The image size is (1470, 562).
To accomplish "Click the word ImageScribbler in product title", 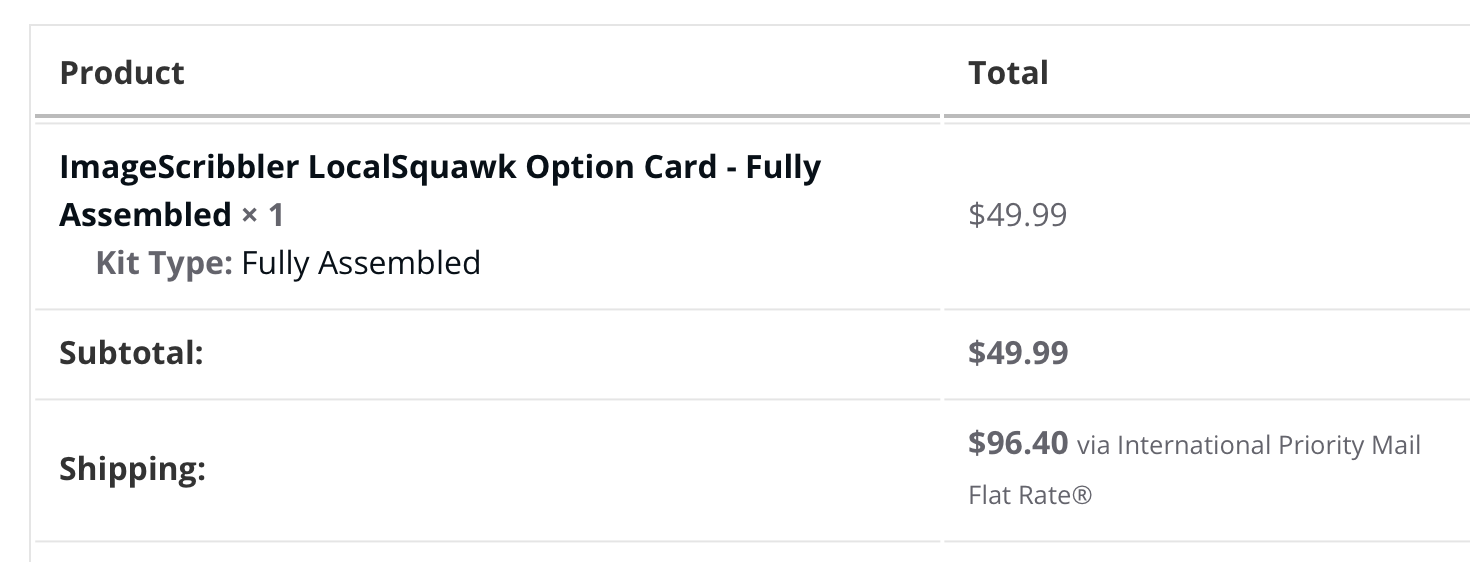I will pos(179,167).
